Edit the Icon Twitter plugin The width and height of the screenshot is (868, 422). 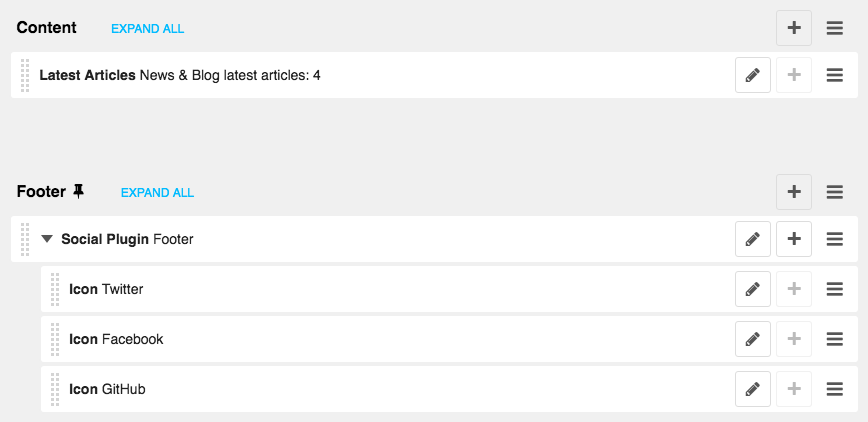[752, 289]
